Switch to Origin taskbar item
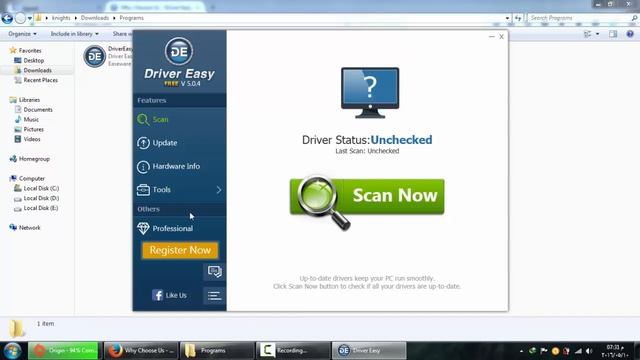The width and height of the screenshot is (640, 360). pos(63,351)
